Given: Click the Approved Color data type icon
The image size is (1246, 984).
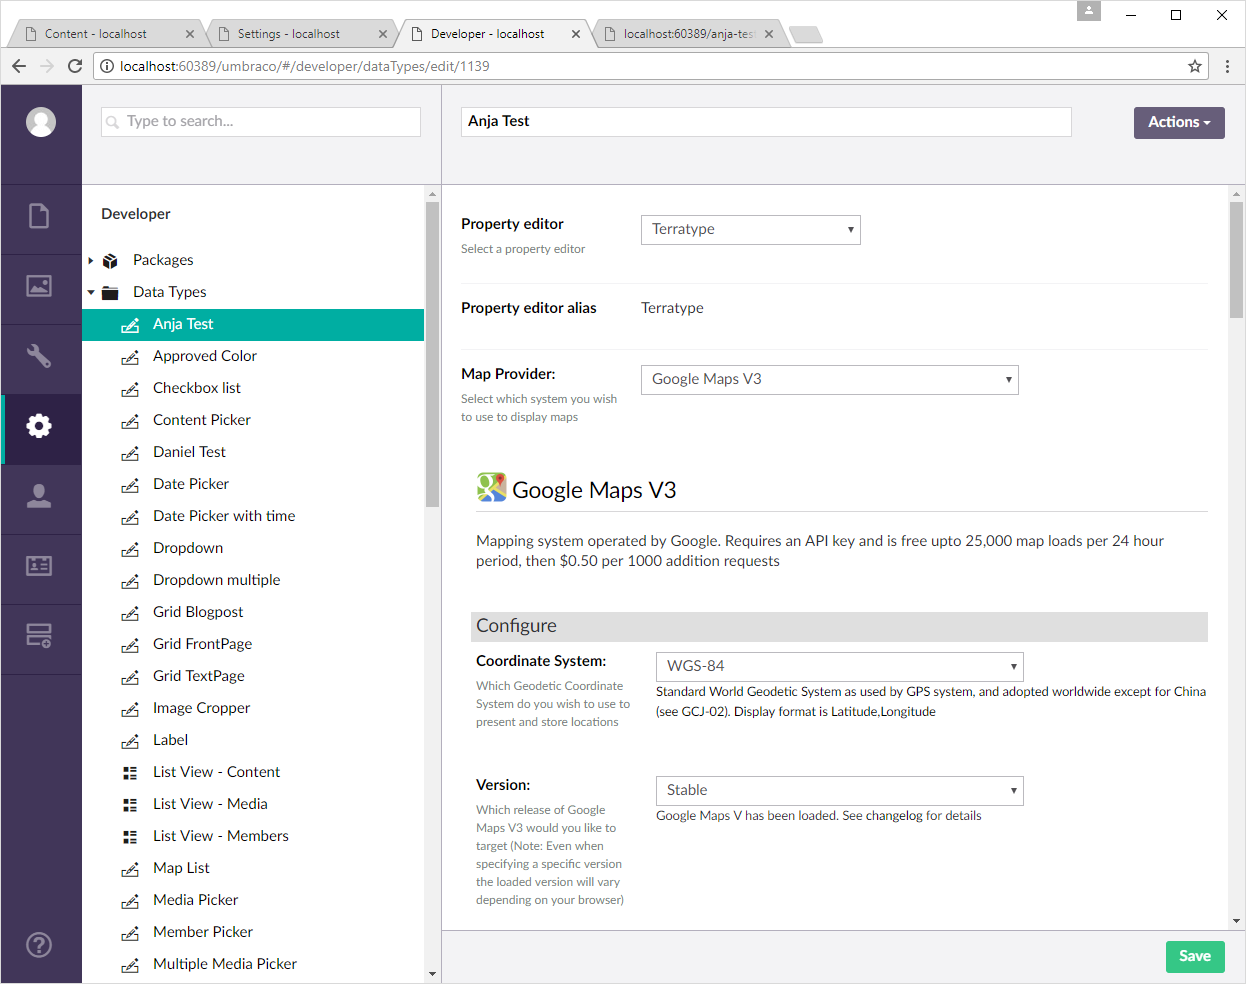Looking at the screenshot, I should tap(130, 357).
